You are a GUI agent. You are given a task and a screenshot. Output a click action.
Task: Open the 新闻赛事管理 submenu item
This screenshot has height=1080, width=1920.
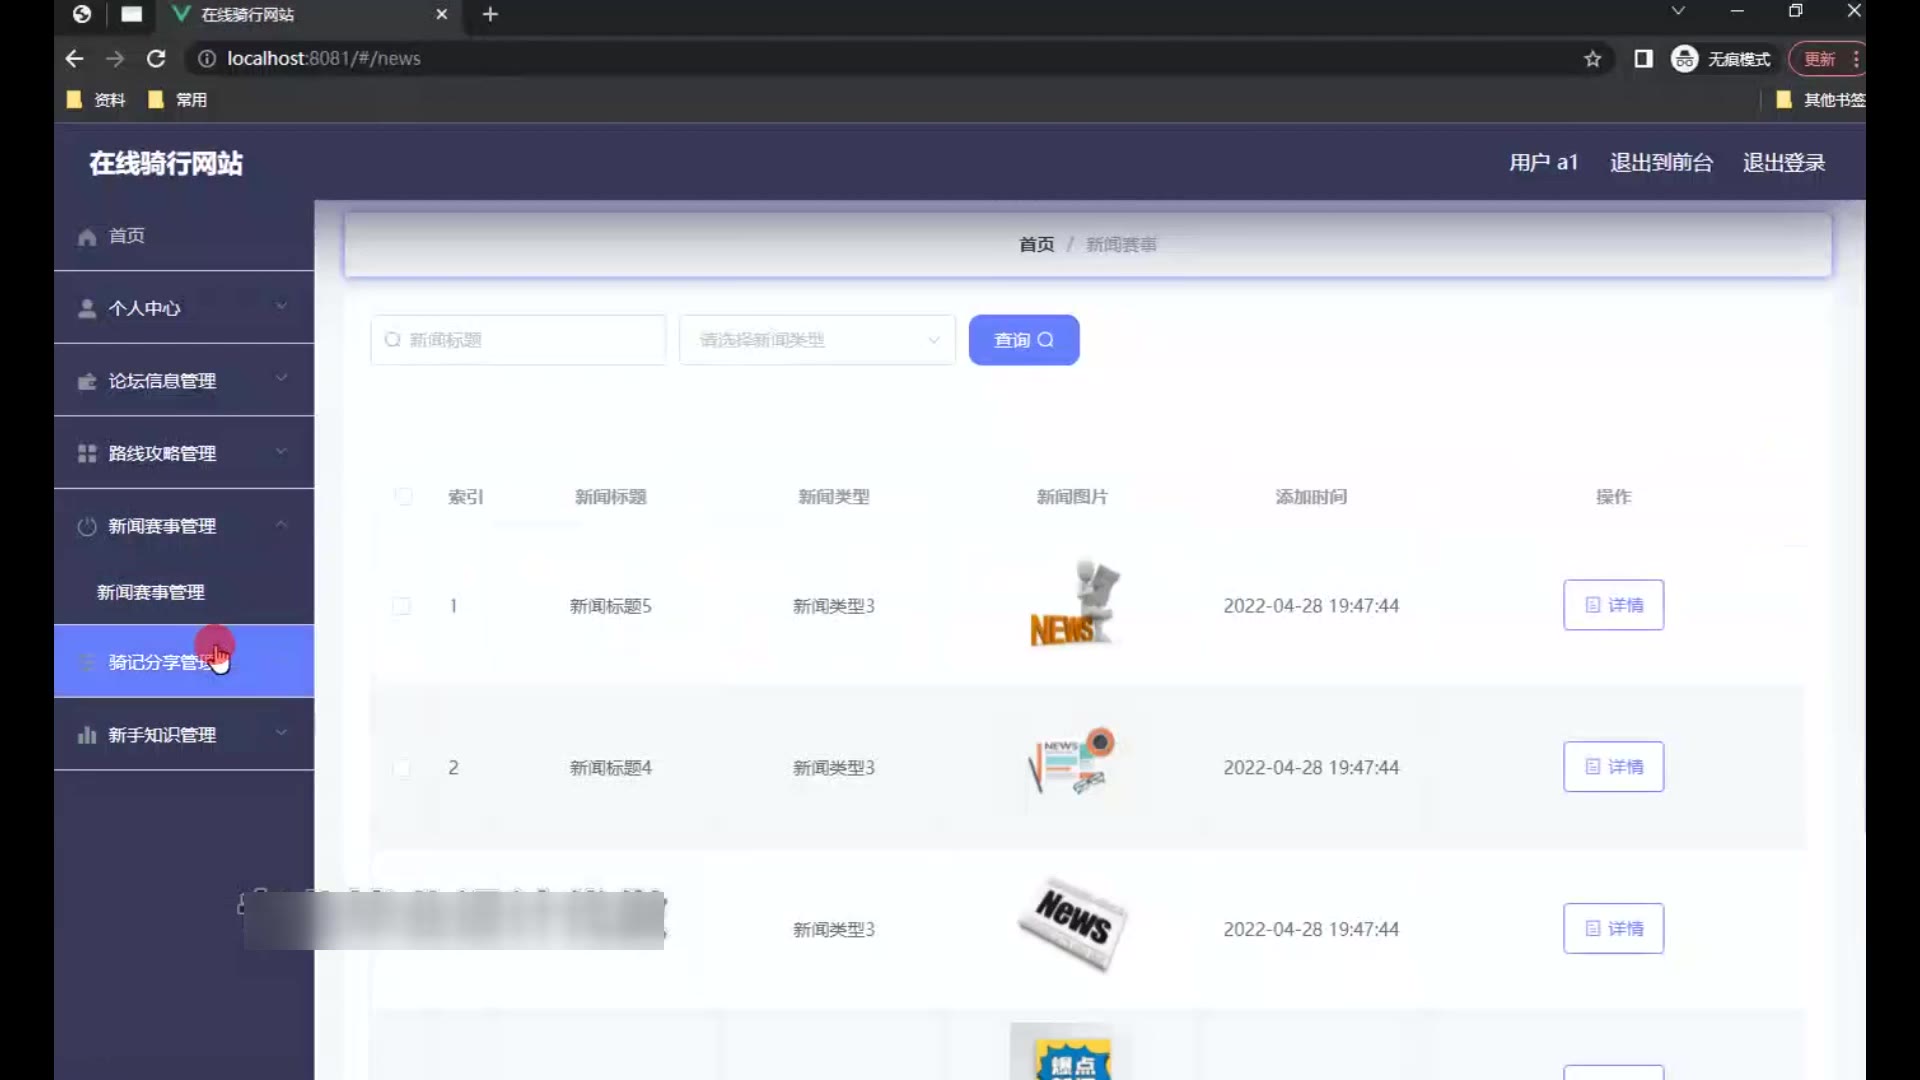pyautogui.click(x=151, y=593)
